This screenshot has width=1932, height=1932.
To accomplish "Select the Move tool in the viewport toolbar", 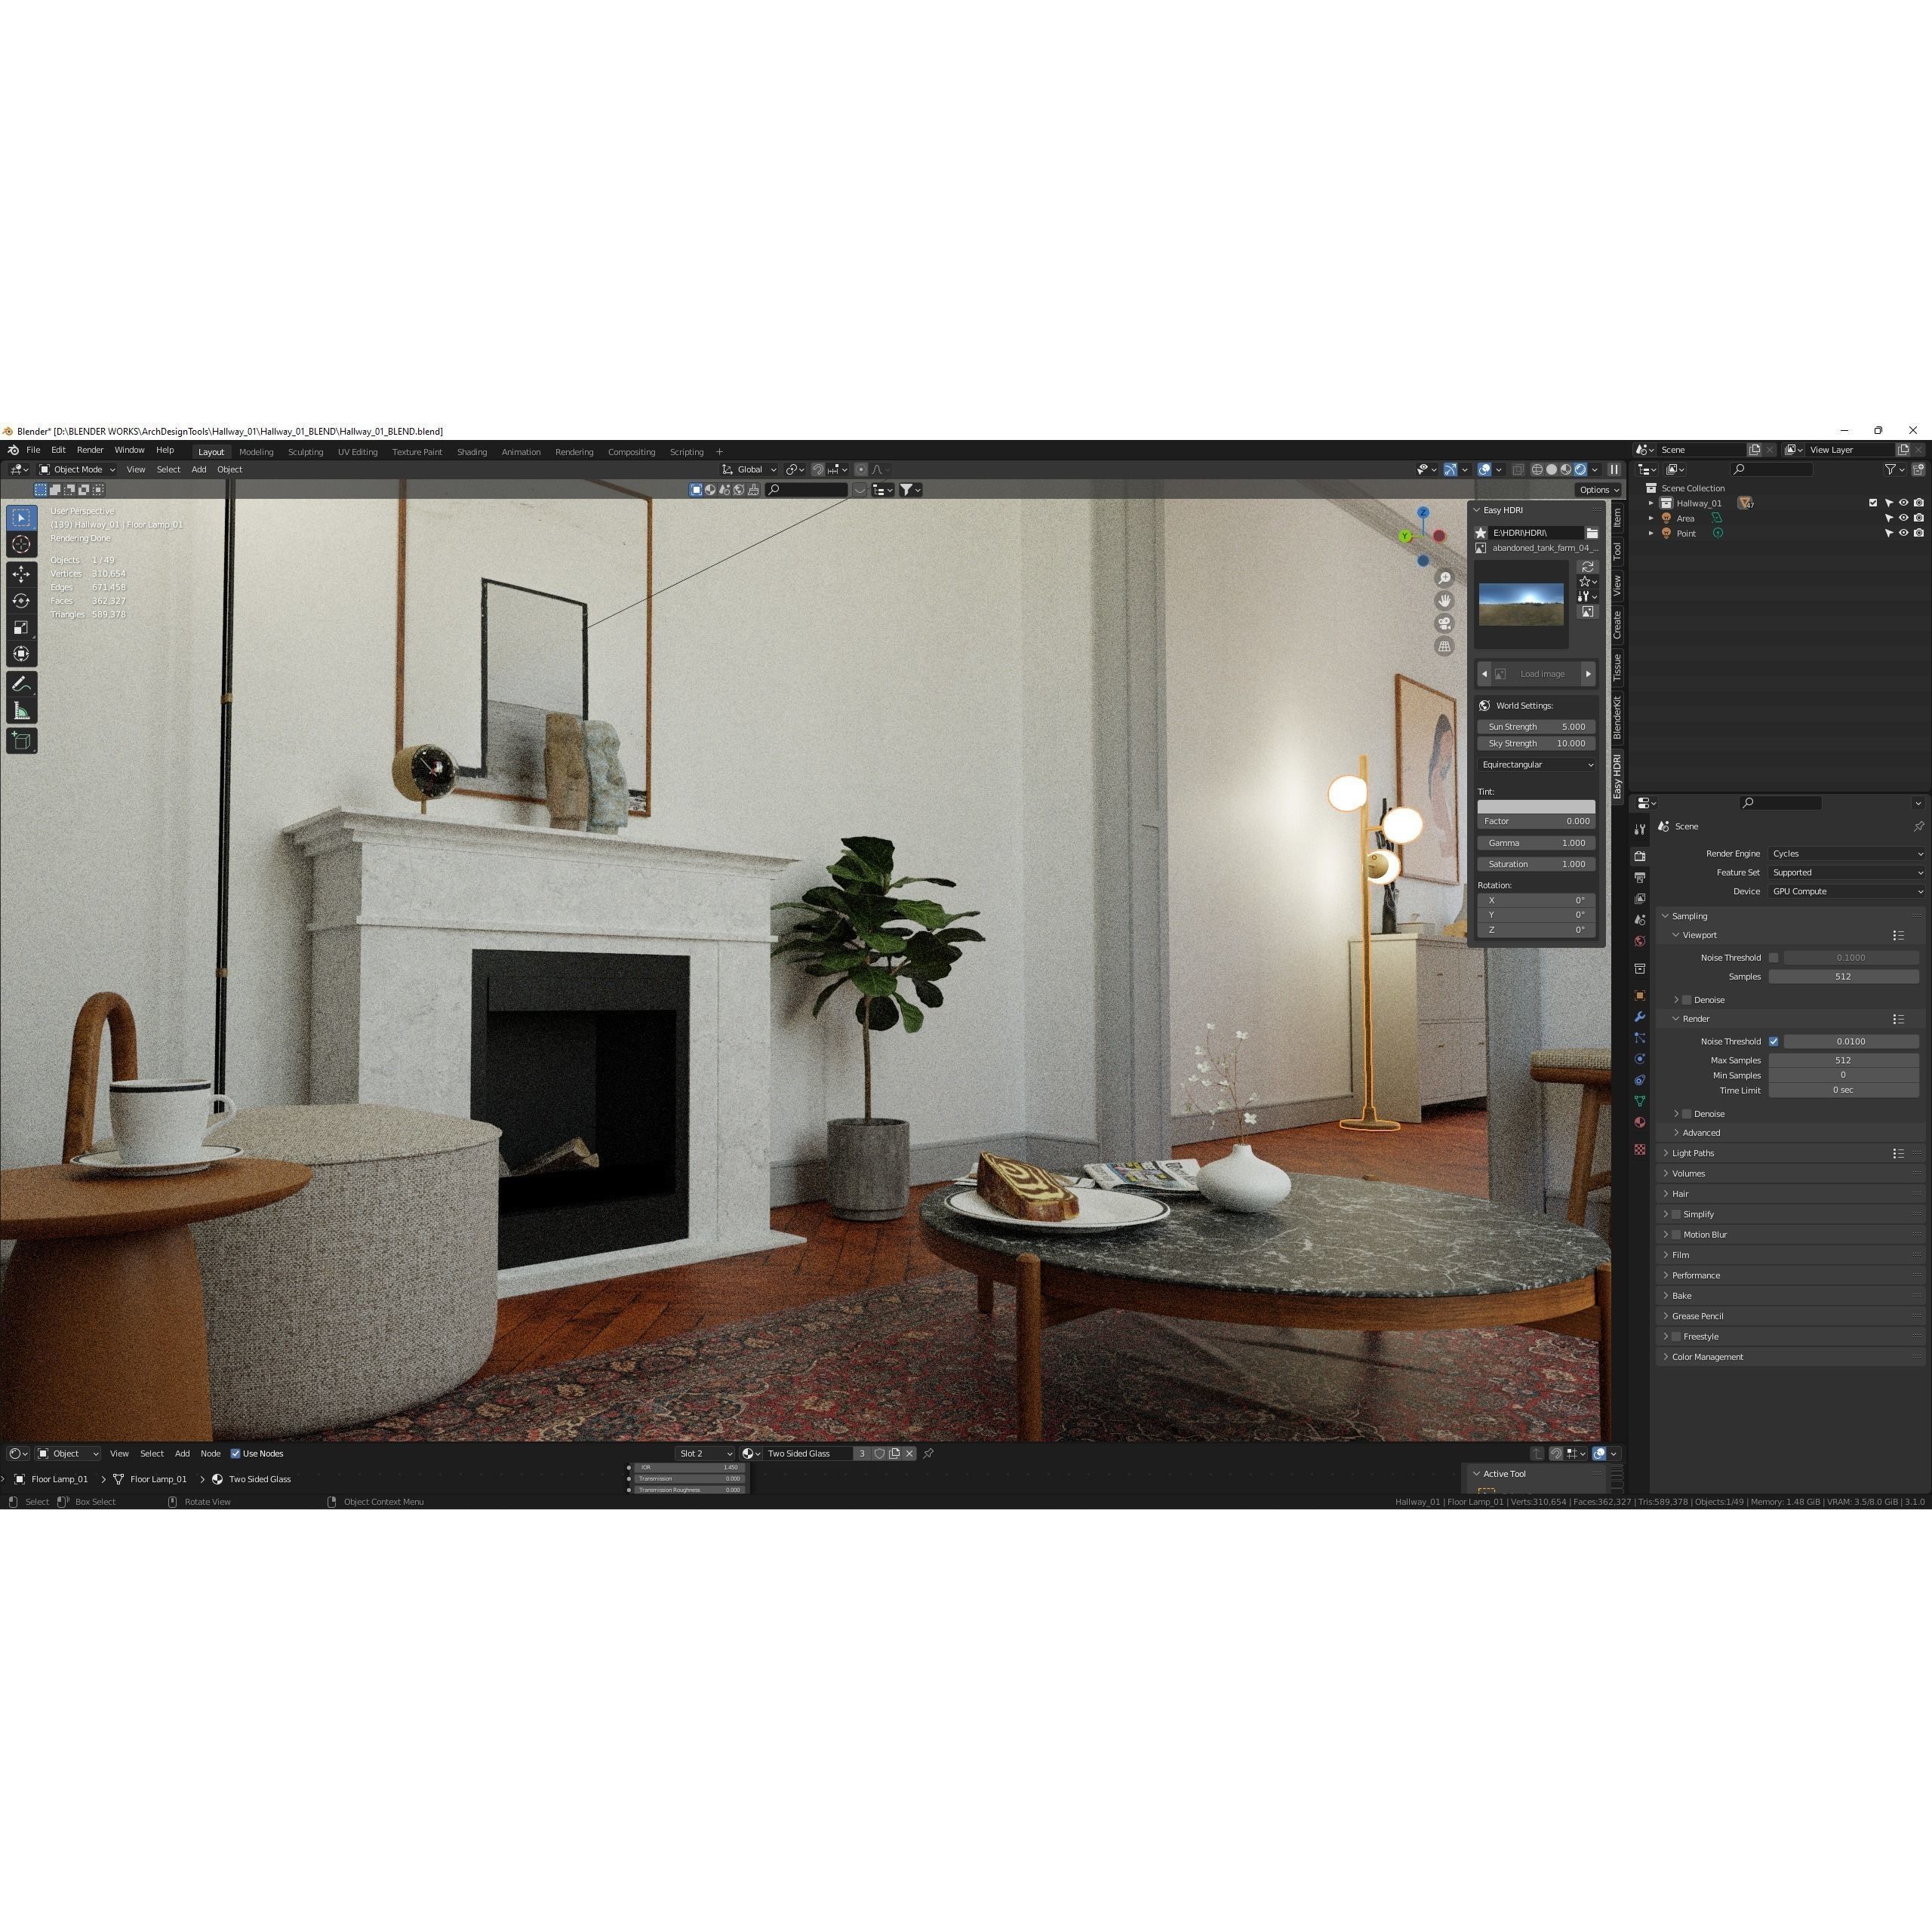I will [x=21, y=573].
